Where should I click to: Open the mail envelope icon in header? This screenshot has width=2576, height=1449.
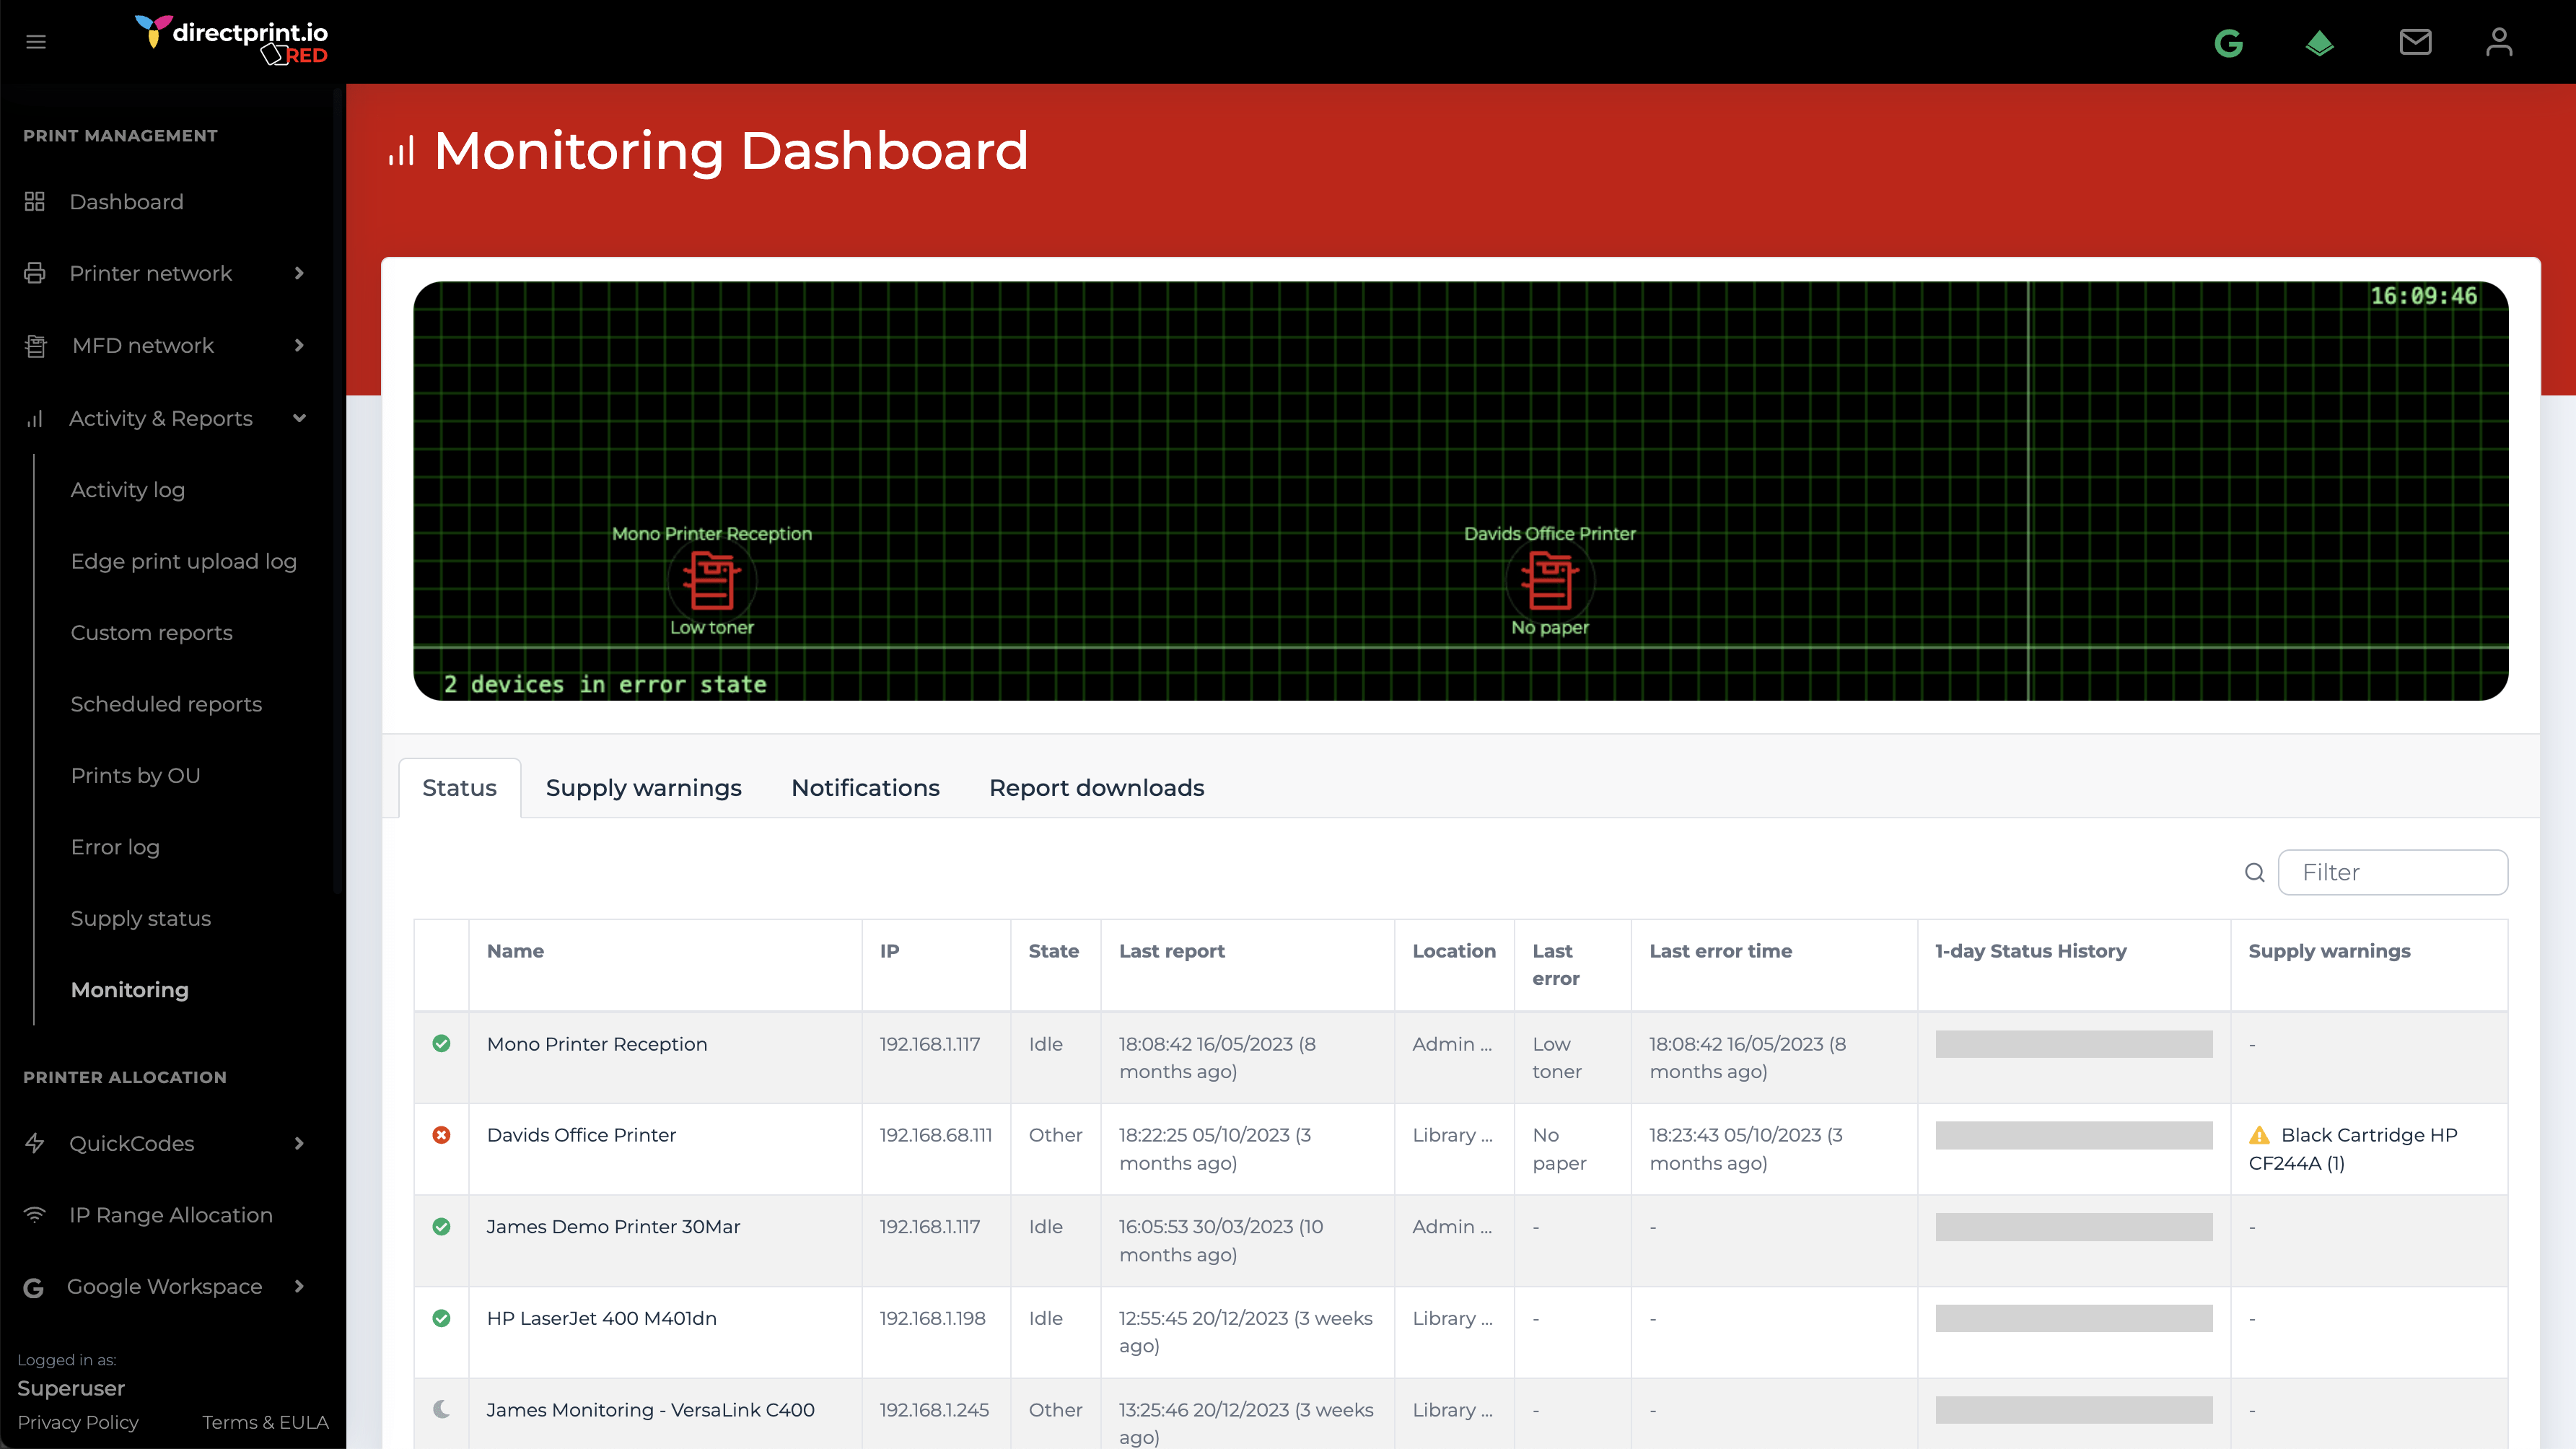[2416, 41]
